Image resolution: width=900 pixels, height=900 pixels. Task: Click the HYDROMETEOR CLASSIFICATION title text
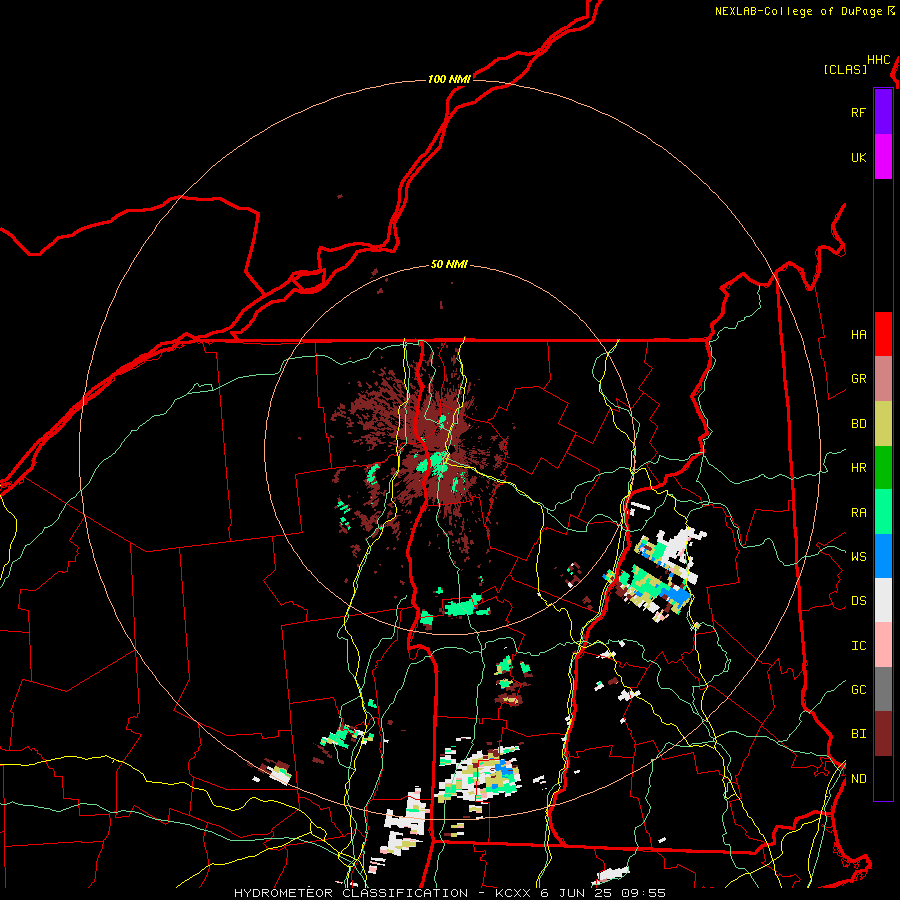[351, 893]
